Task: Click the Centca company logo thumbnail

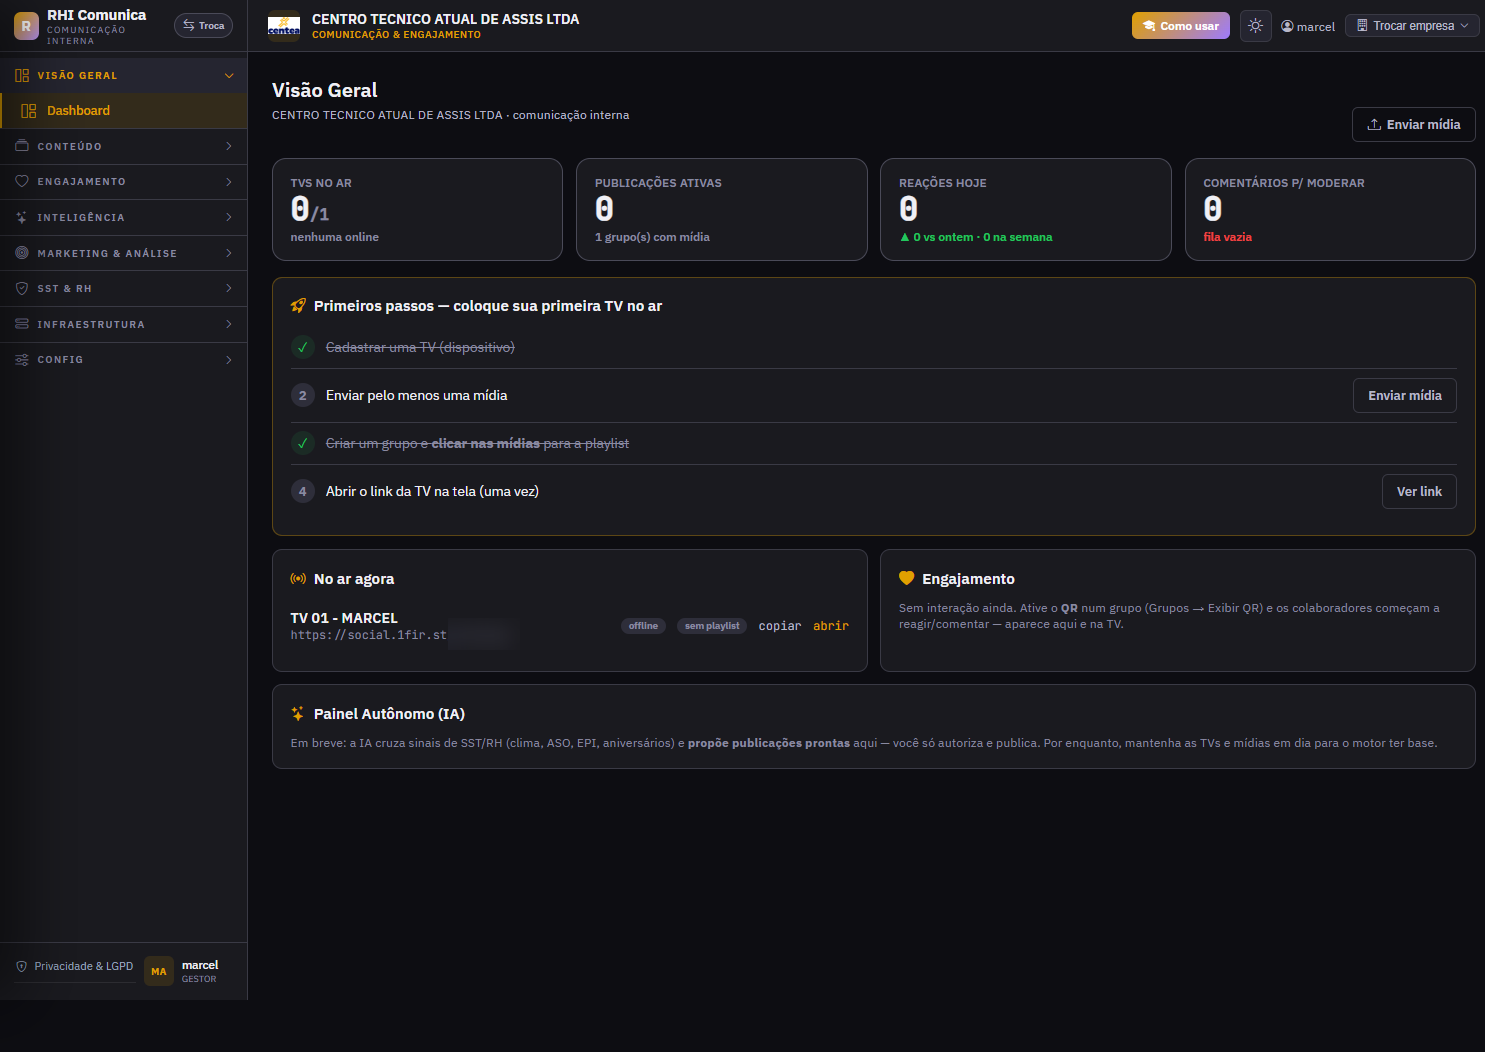Action: click(x=284, y=26)
